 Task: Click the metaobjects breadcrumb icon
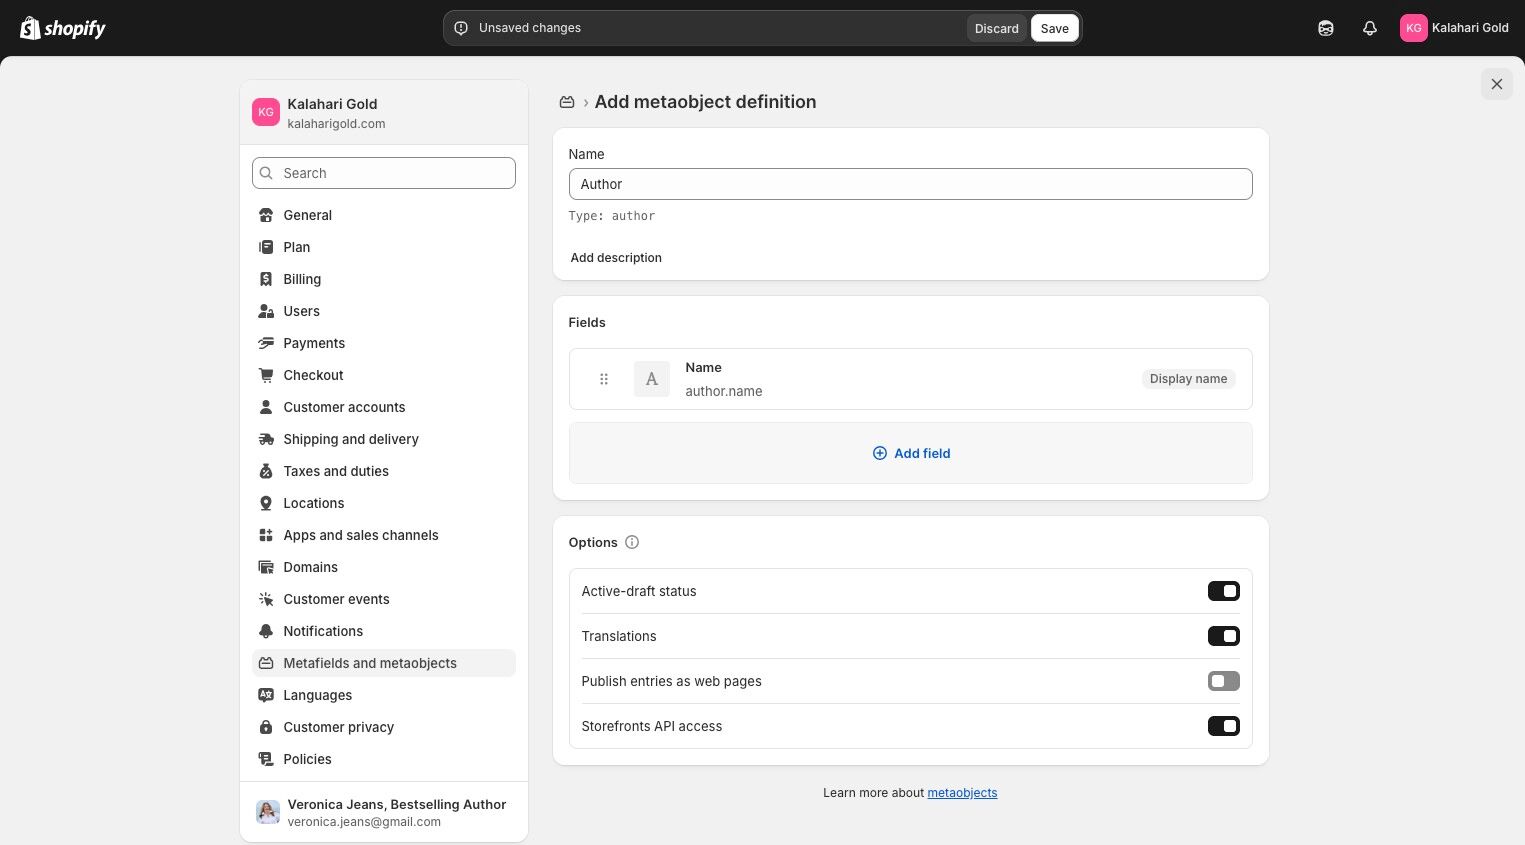click(x=567, y=102)
